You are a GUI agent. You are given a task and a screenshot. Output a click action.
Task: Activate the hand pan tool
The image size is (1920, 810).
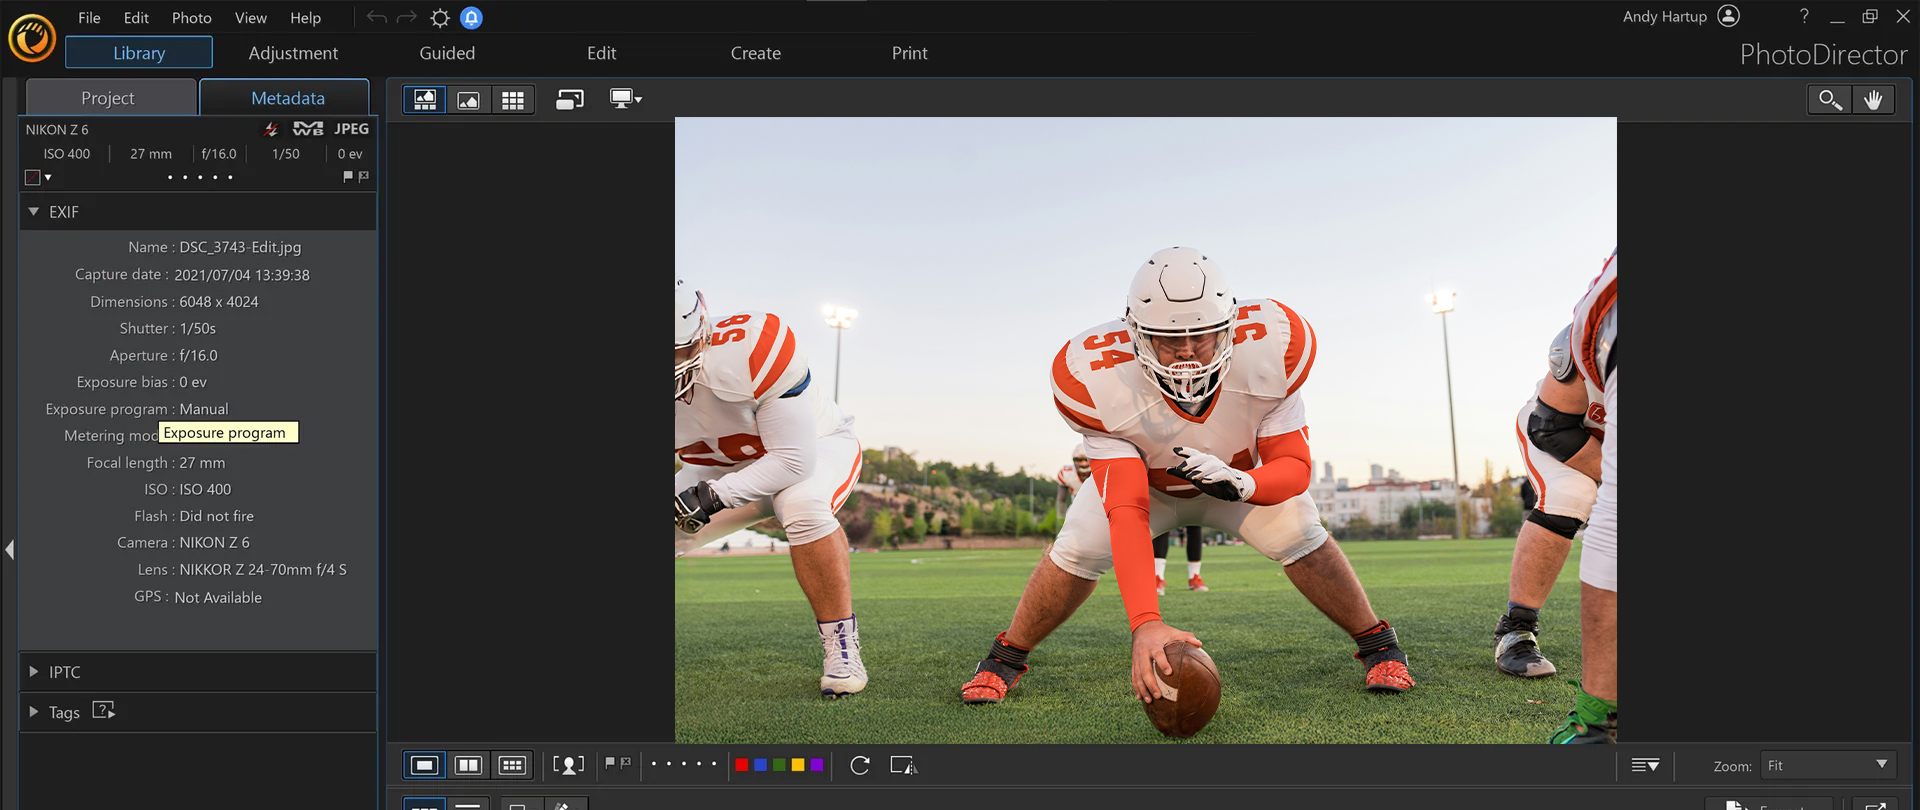pos(1873,99)
